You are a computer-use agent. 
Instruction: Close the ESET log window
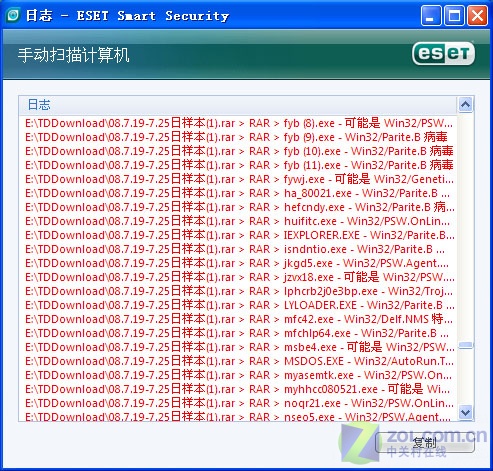click(477, 16)
